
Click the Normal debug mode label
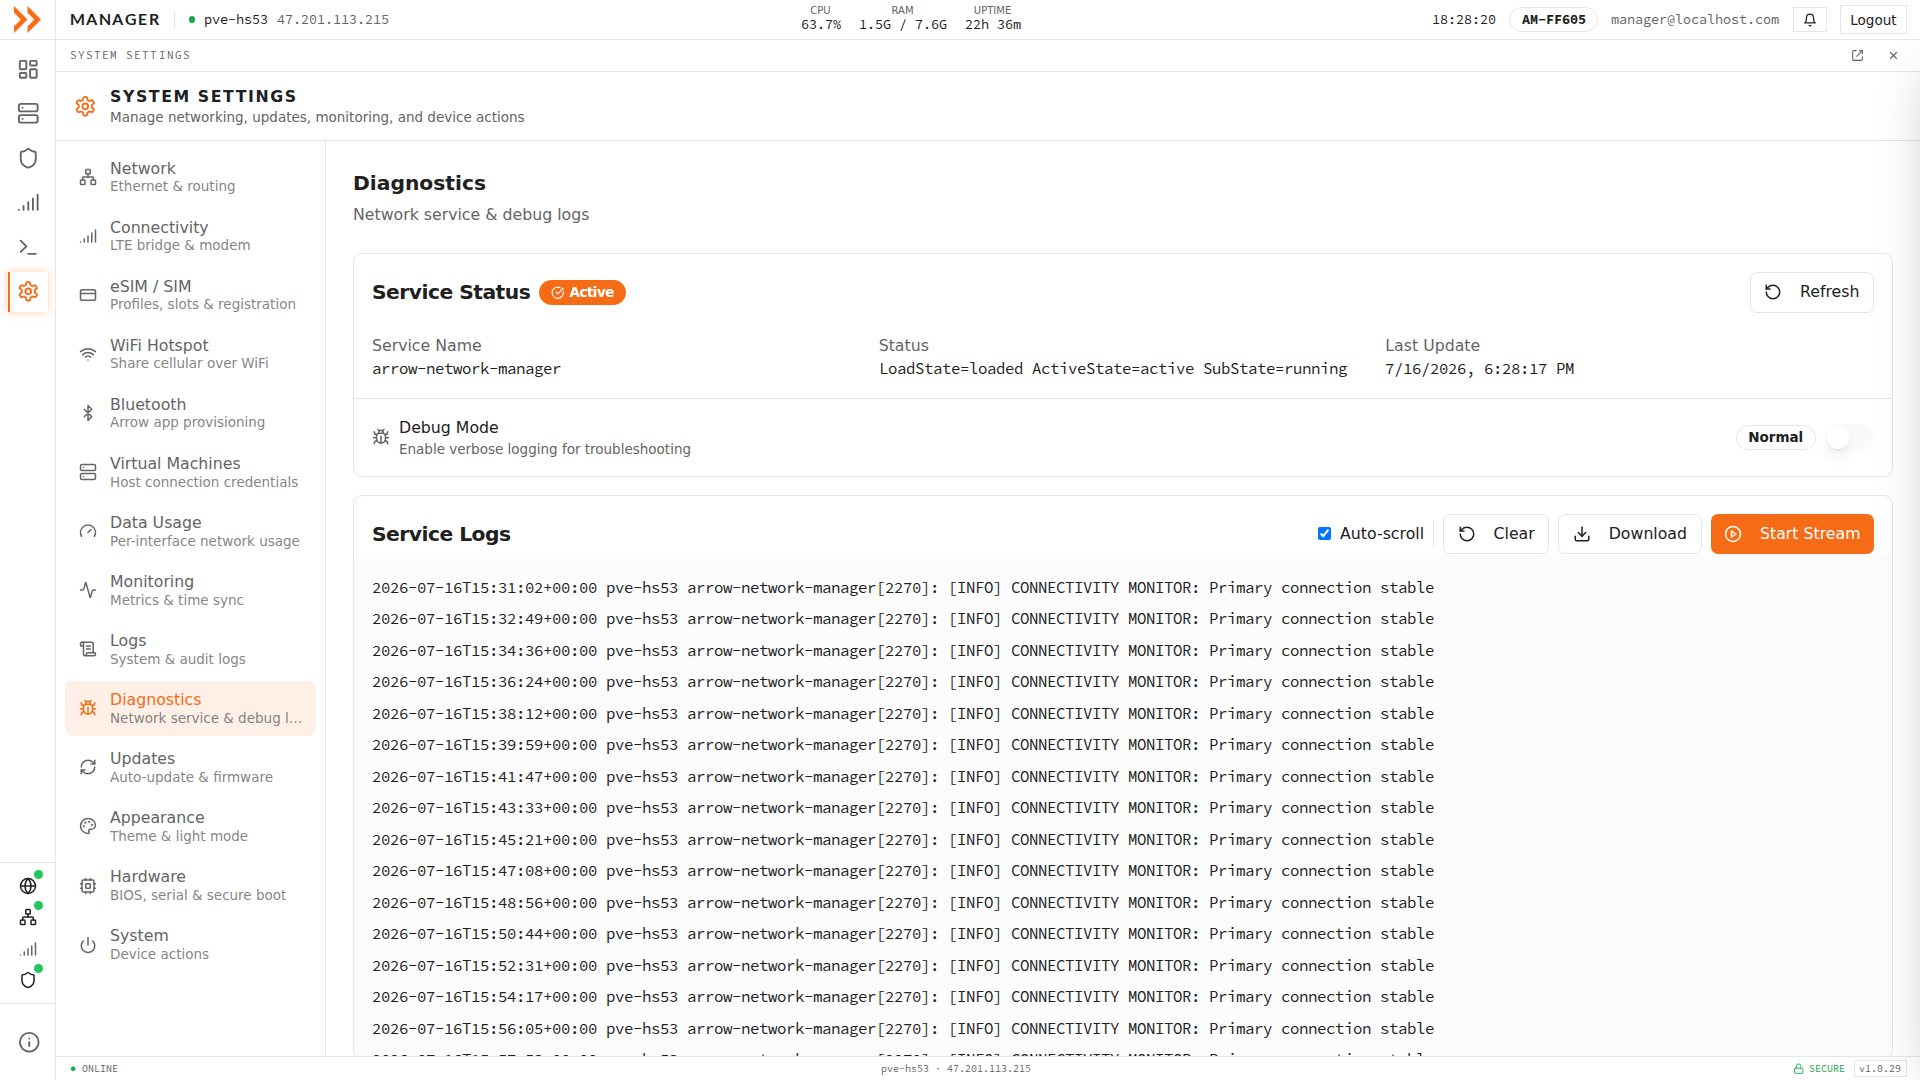(1775, 437)
